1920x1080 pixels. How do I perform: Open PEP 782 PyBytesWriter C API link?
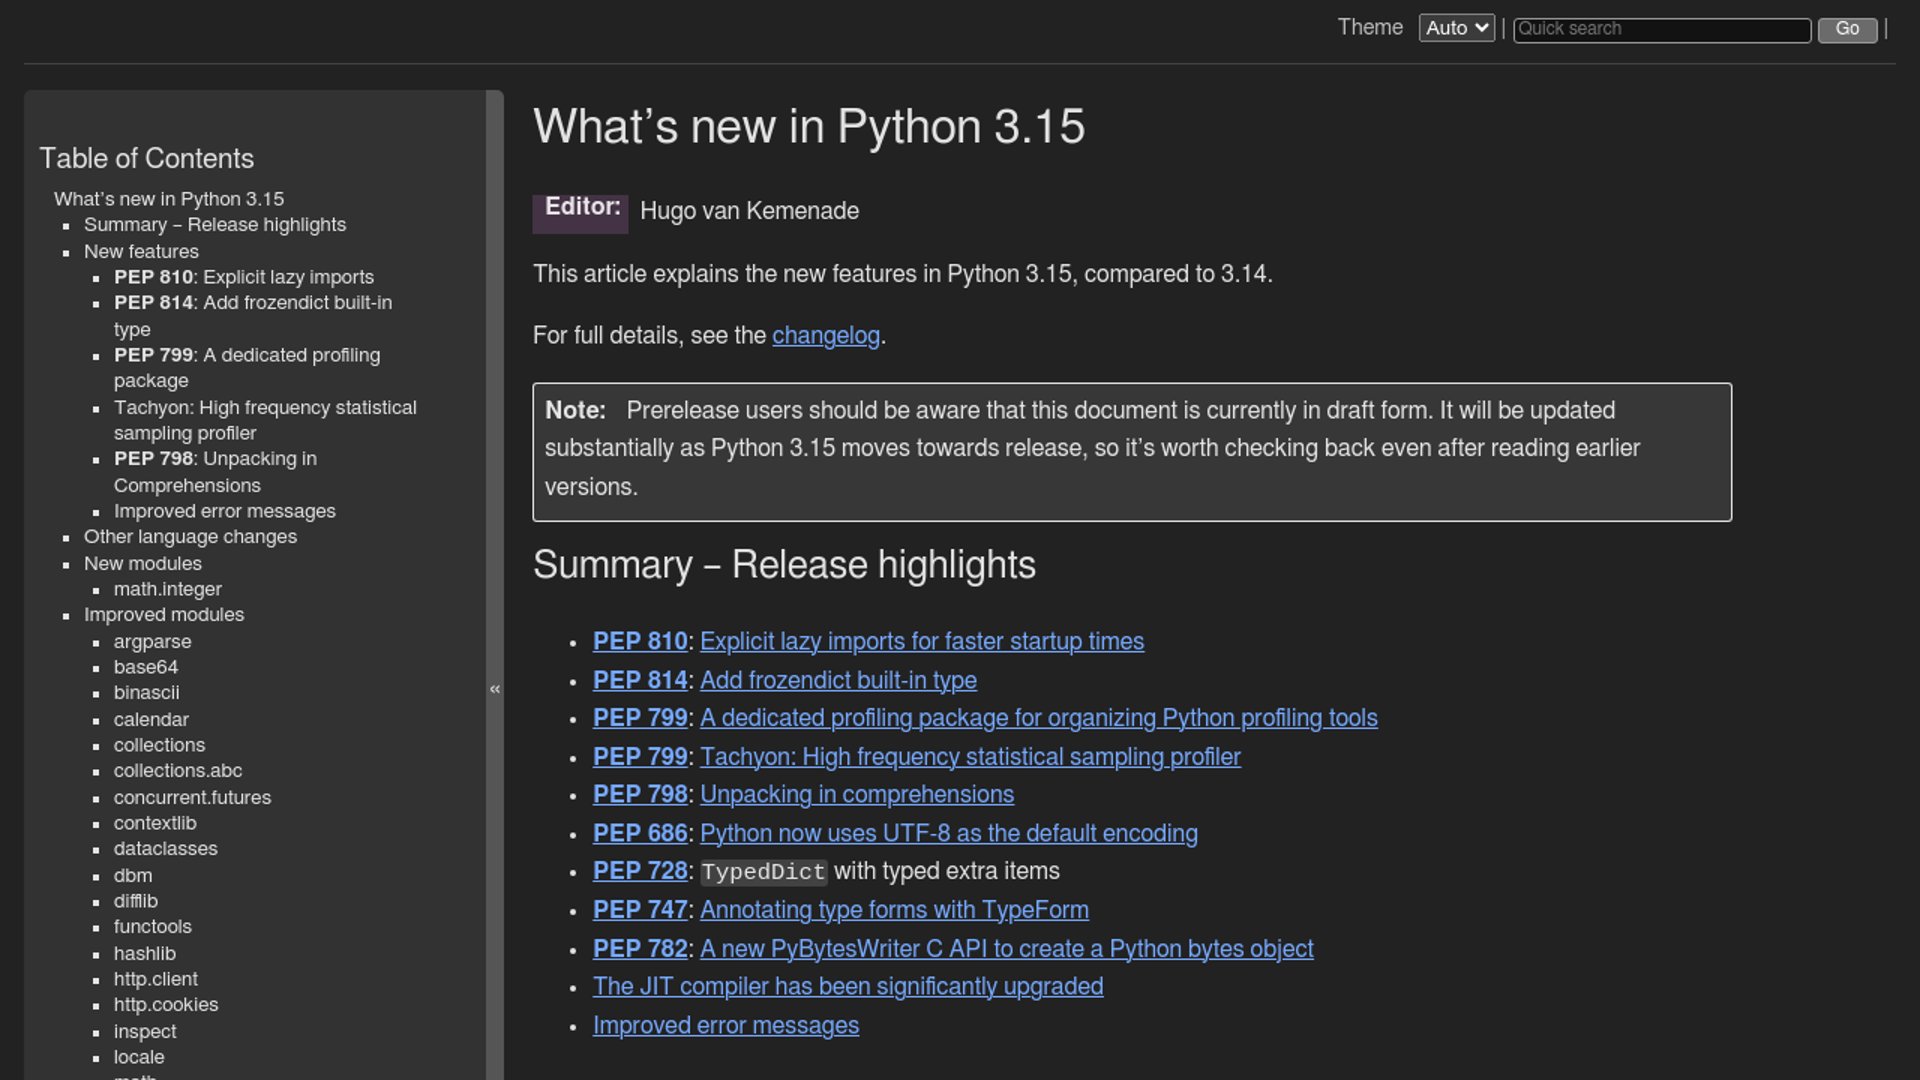pos(1006,949)
